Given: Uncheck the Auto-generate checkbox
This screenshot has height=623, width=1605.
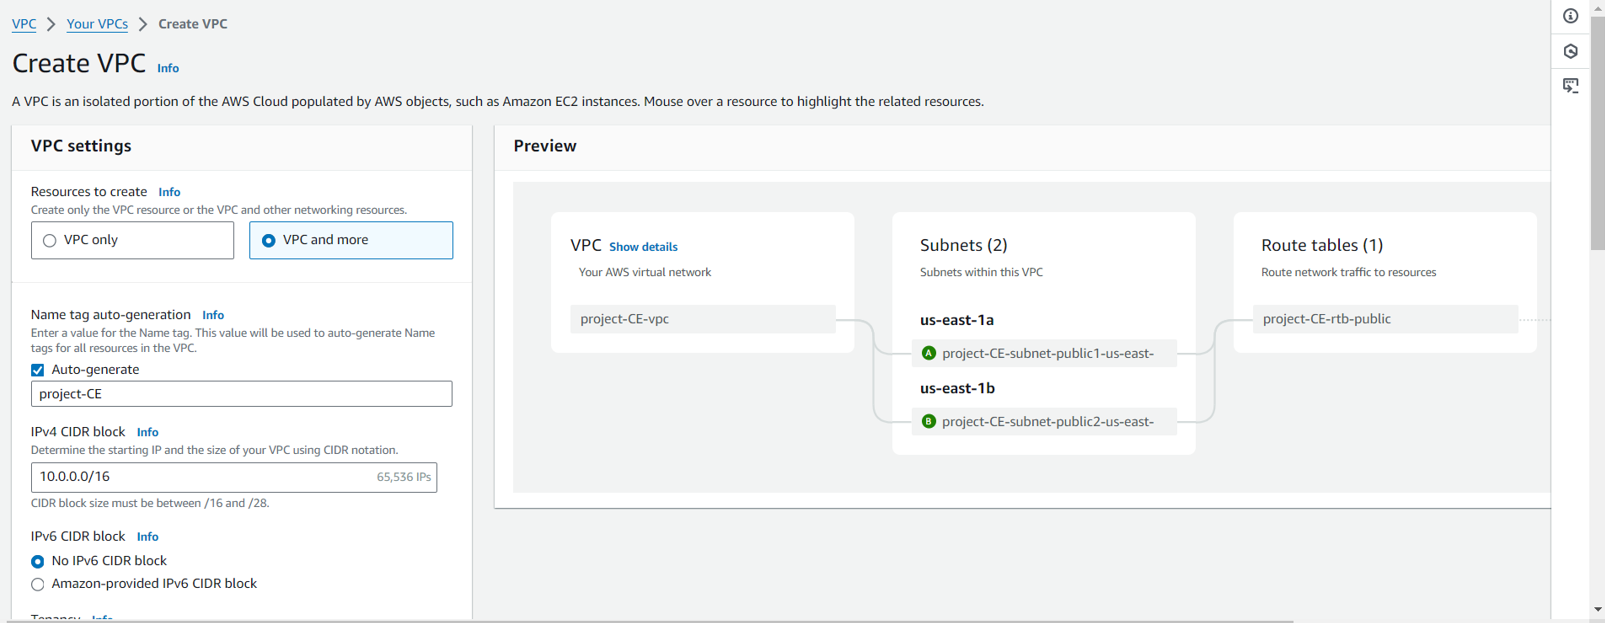Looking at the screenshot, I should [x=38, y=370].
